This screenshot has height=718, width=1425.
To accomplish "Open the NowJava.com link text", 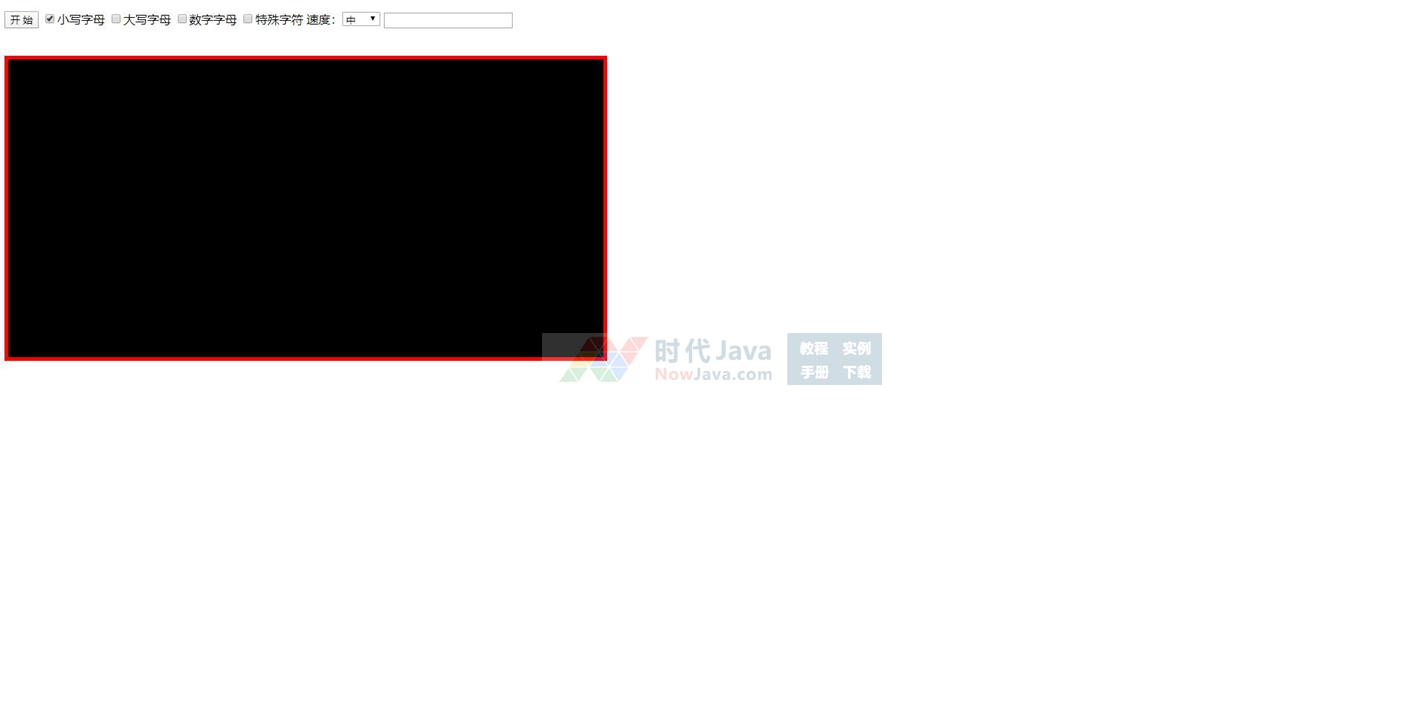I will point(713,375).
